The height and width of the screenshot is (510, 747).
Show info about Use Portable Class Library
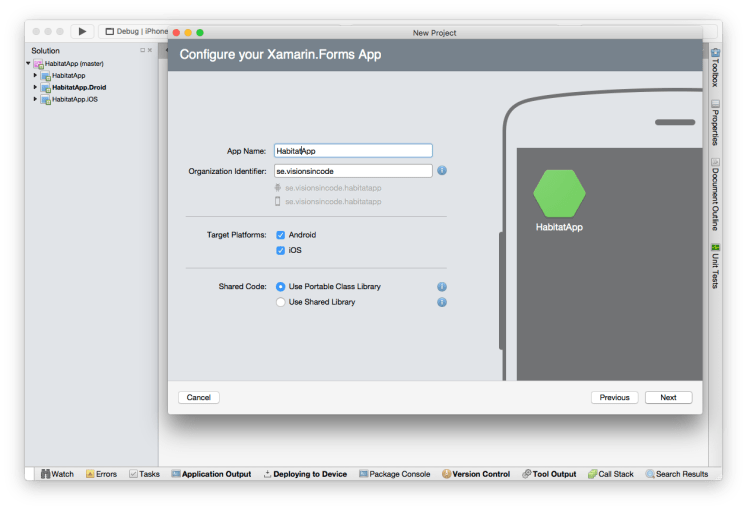click(442, 287)
